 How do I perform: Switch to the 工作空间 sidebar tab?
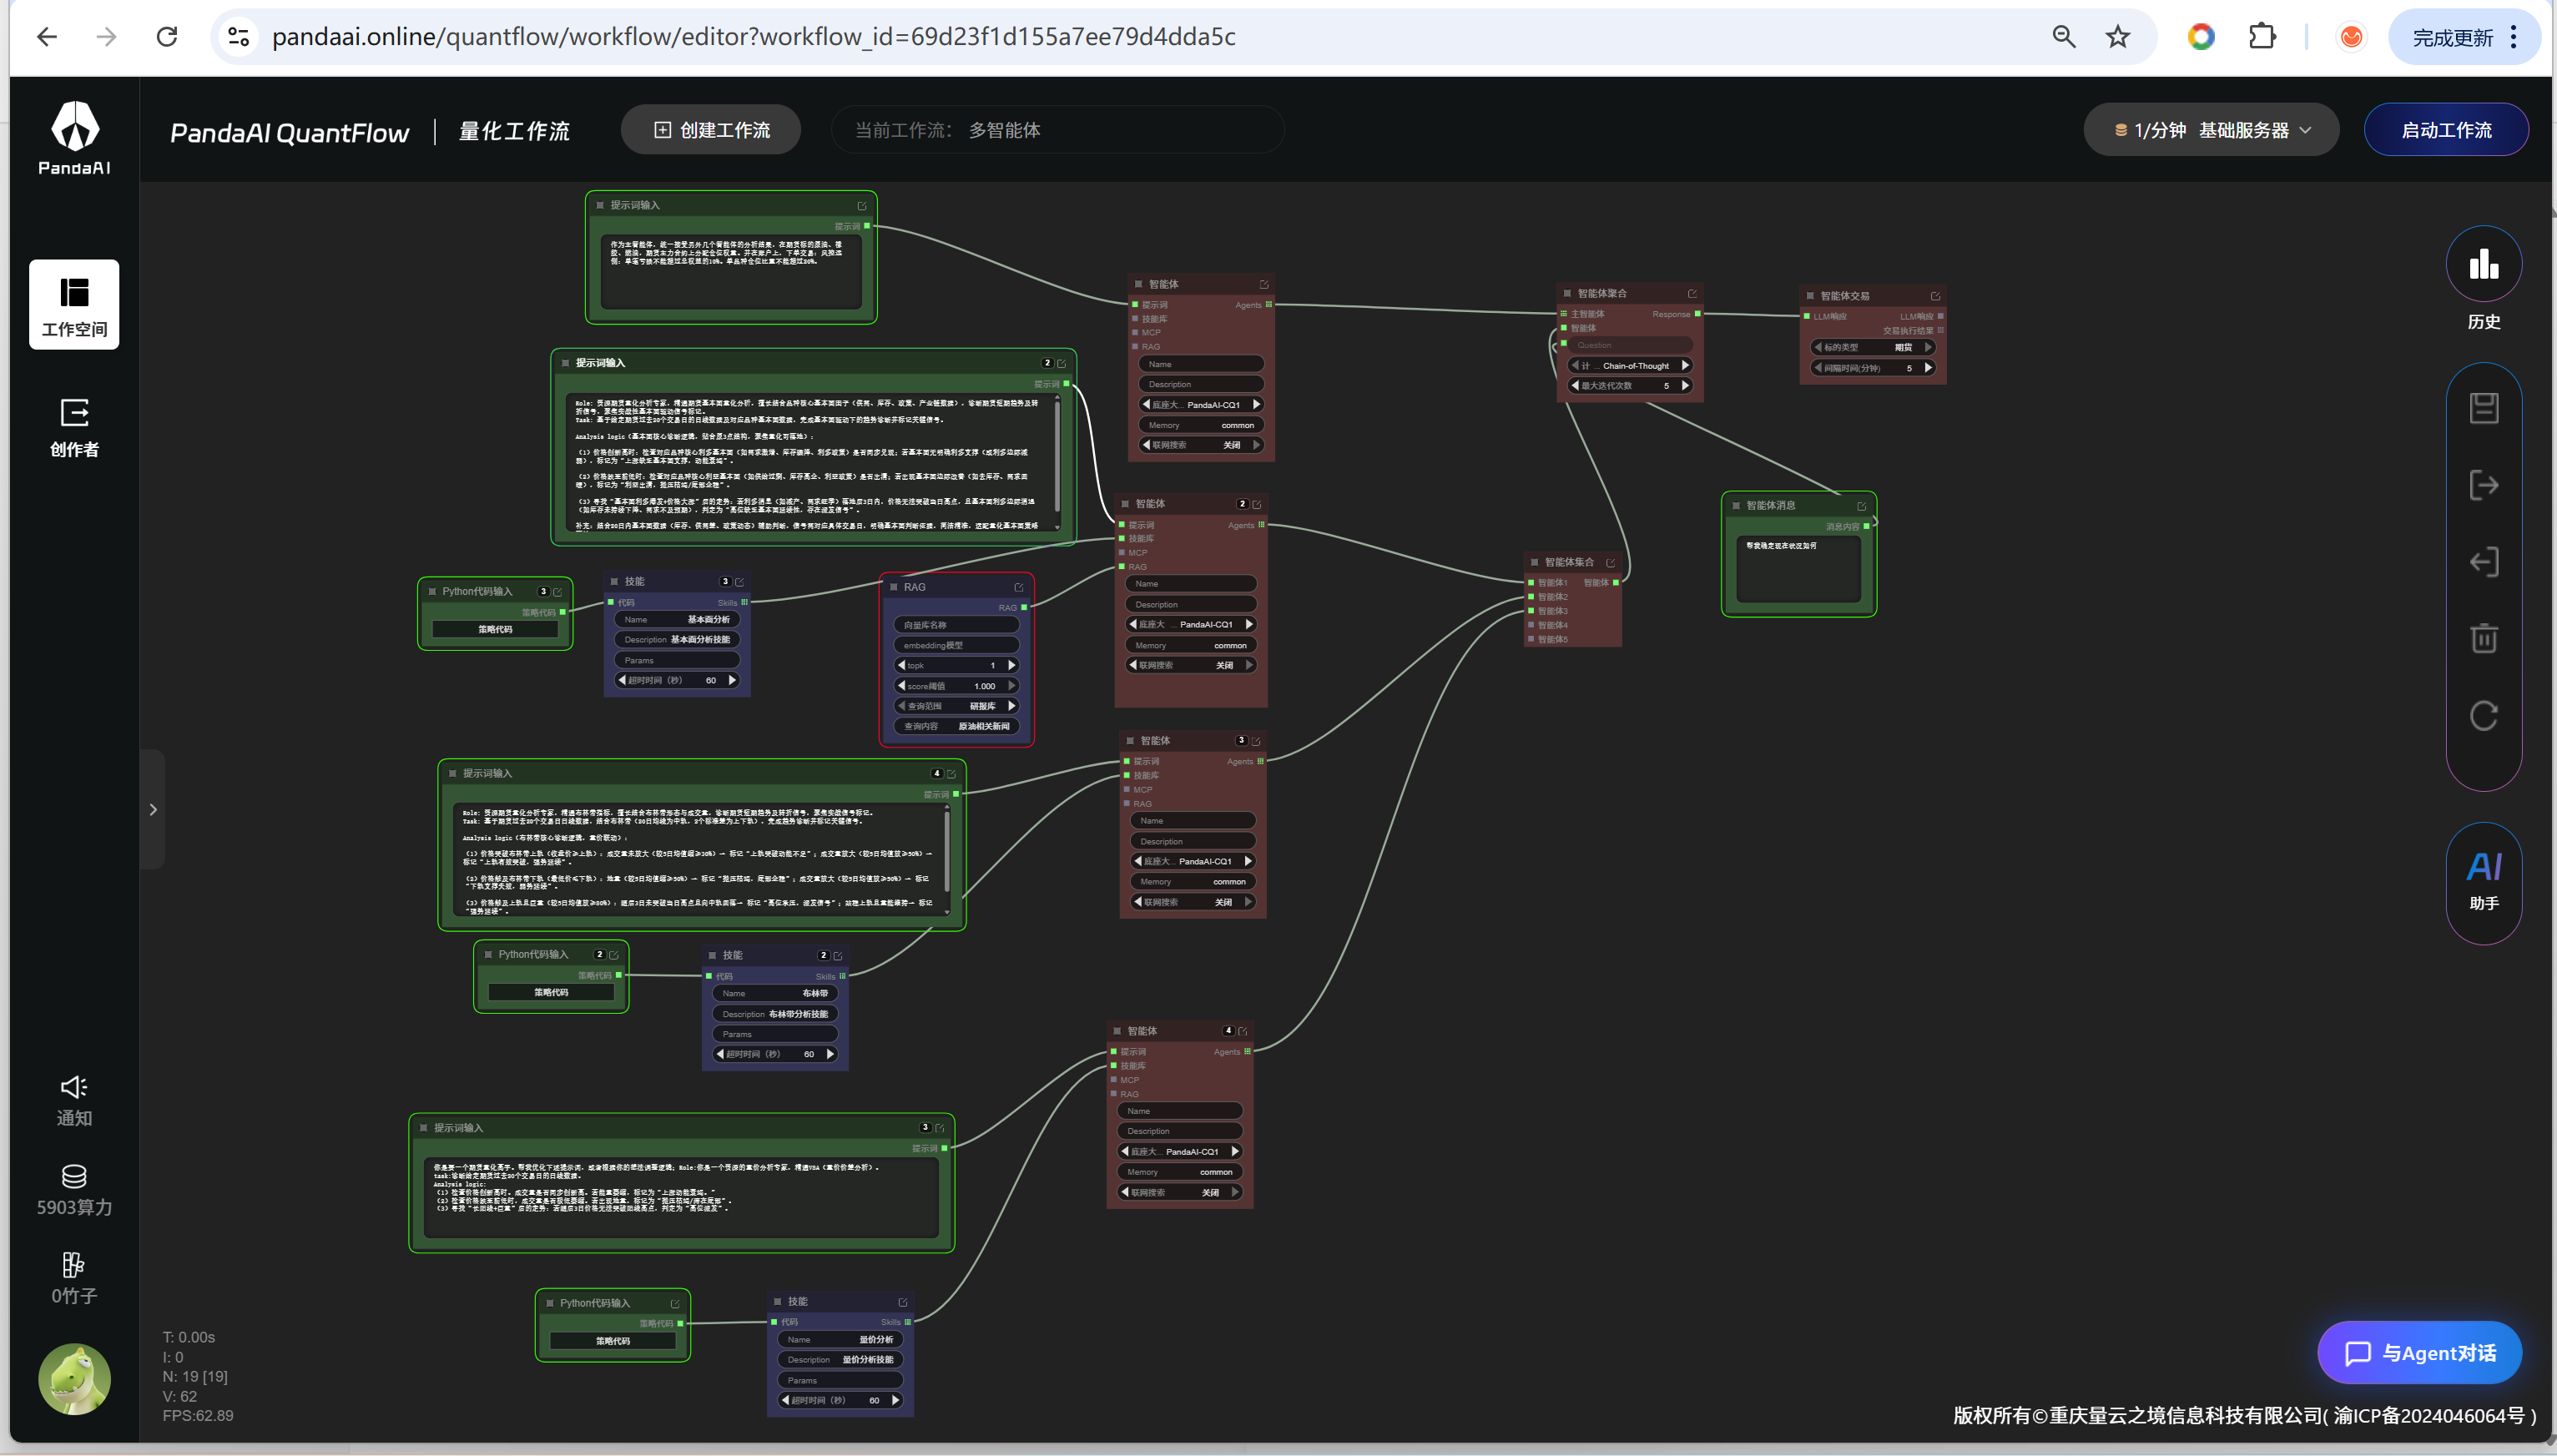pos(74,305)
